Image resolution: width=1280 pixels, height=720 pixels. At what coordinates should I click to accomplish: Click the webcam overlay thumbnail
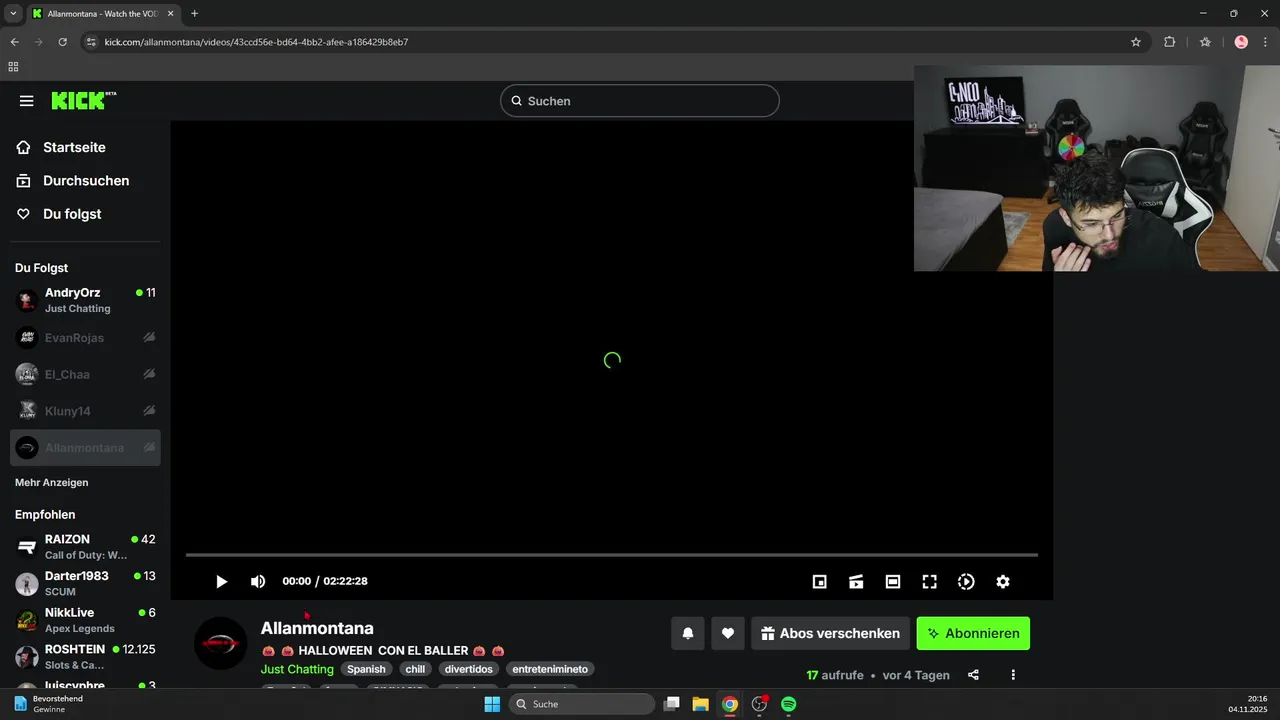(x=1097, y=168)
